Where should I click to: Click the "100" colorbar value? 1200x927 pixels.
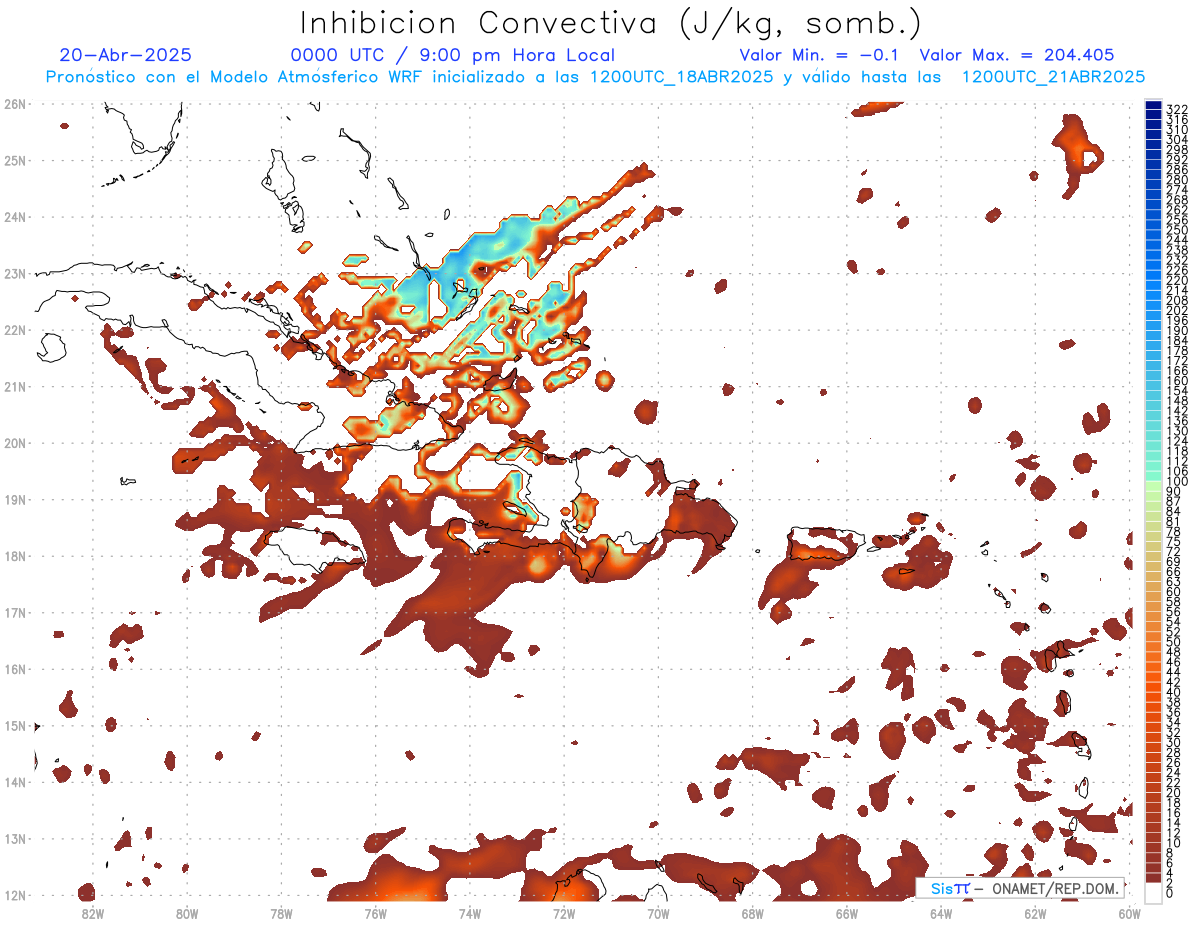tap(1177, 483)
